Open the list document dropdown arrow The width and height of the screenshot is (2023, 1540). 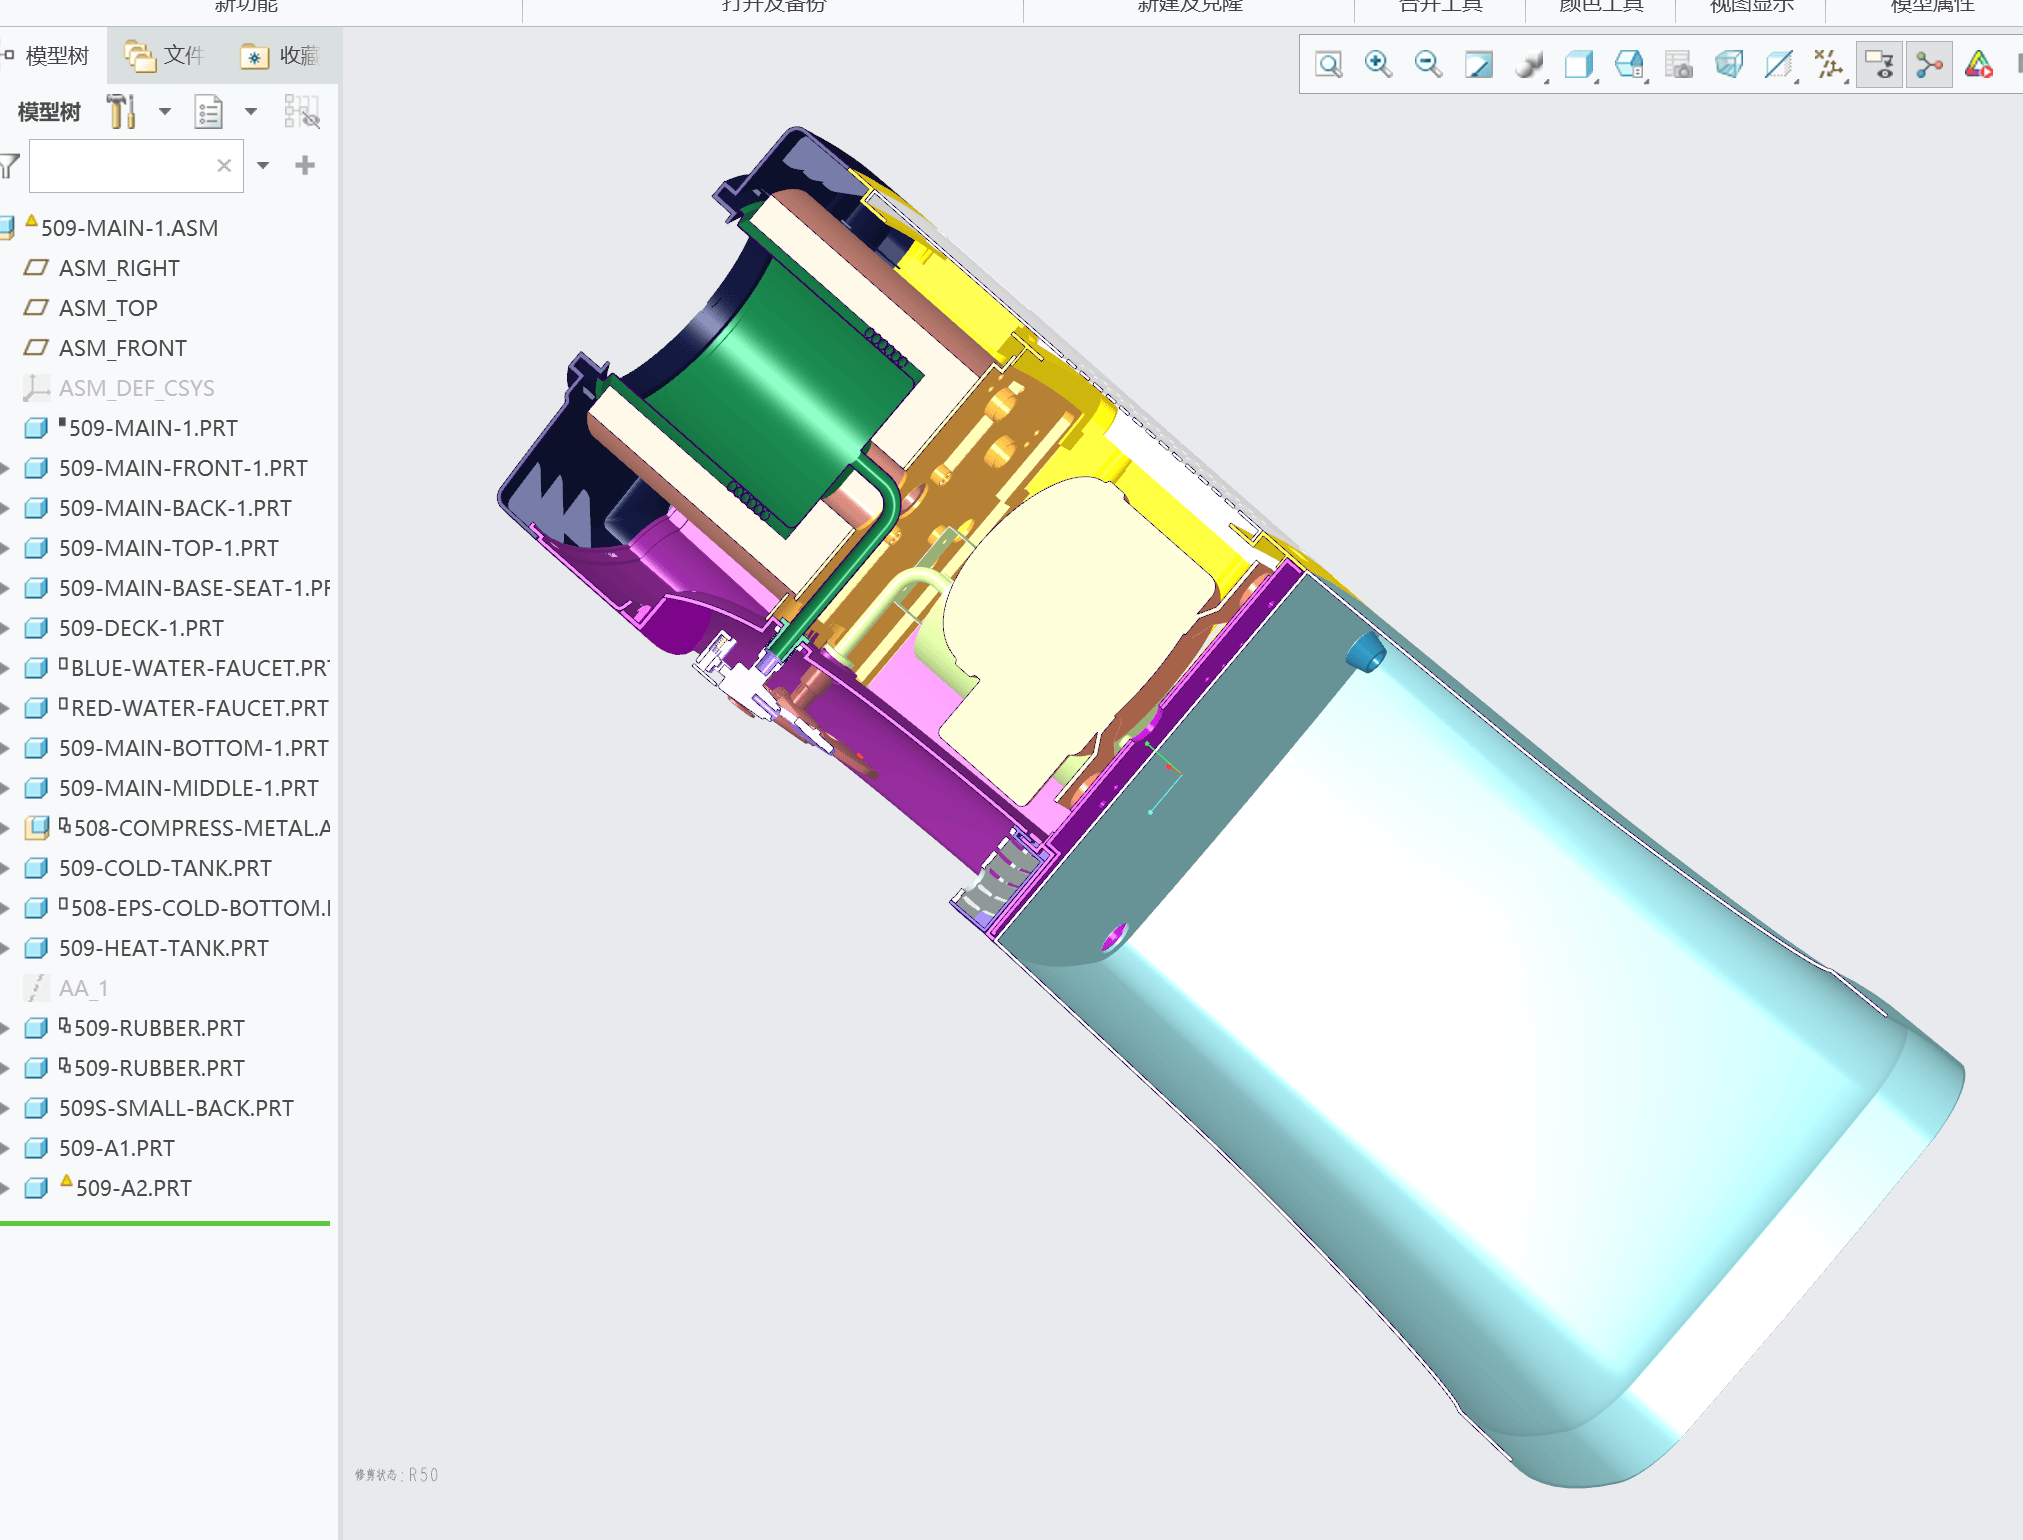(x=251, y=111)
